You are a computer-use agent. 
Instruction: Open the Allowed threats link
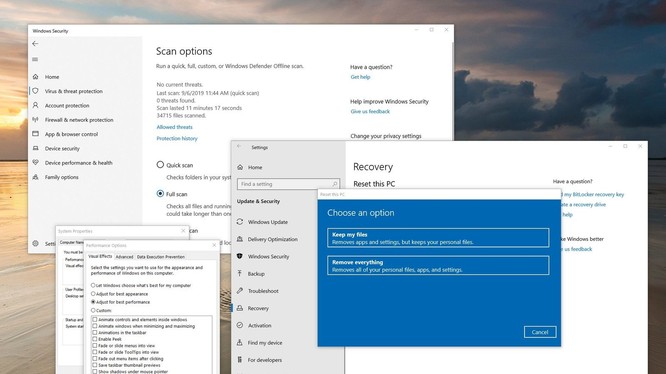(x=175, y=127)
